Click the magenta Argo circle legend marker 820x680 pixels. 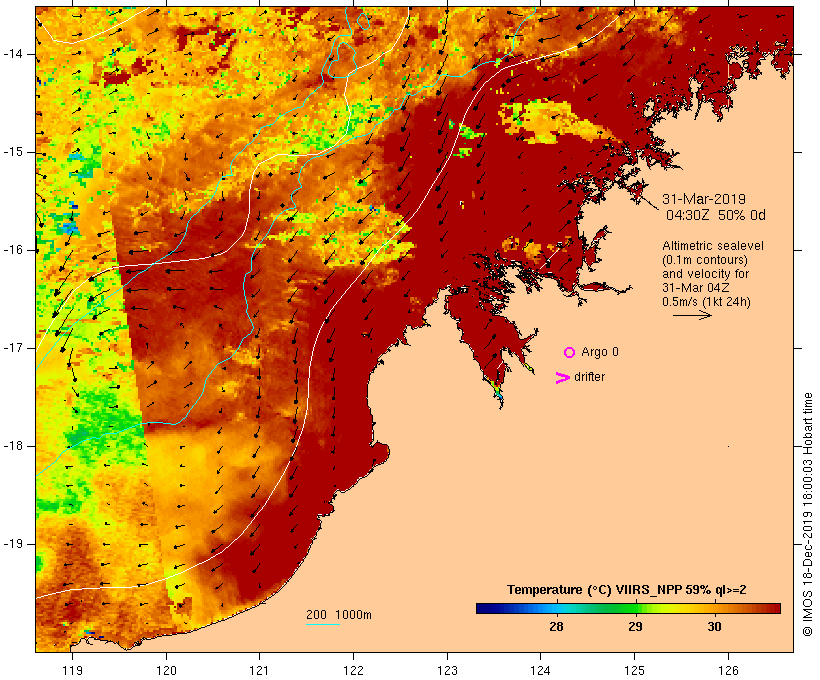(570, 353)
